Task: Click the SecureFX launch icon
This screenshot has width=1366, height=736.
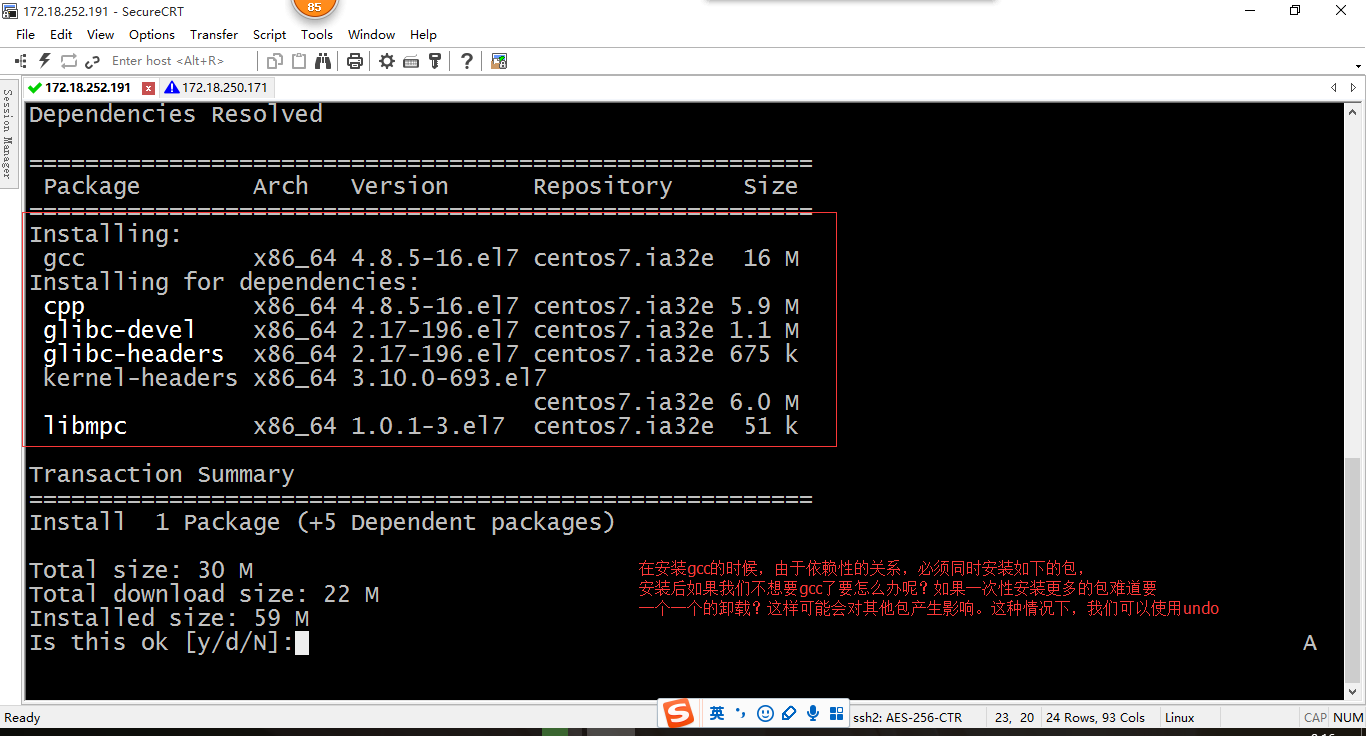Action: pos(499,61)
